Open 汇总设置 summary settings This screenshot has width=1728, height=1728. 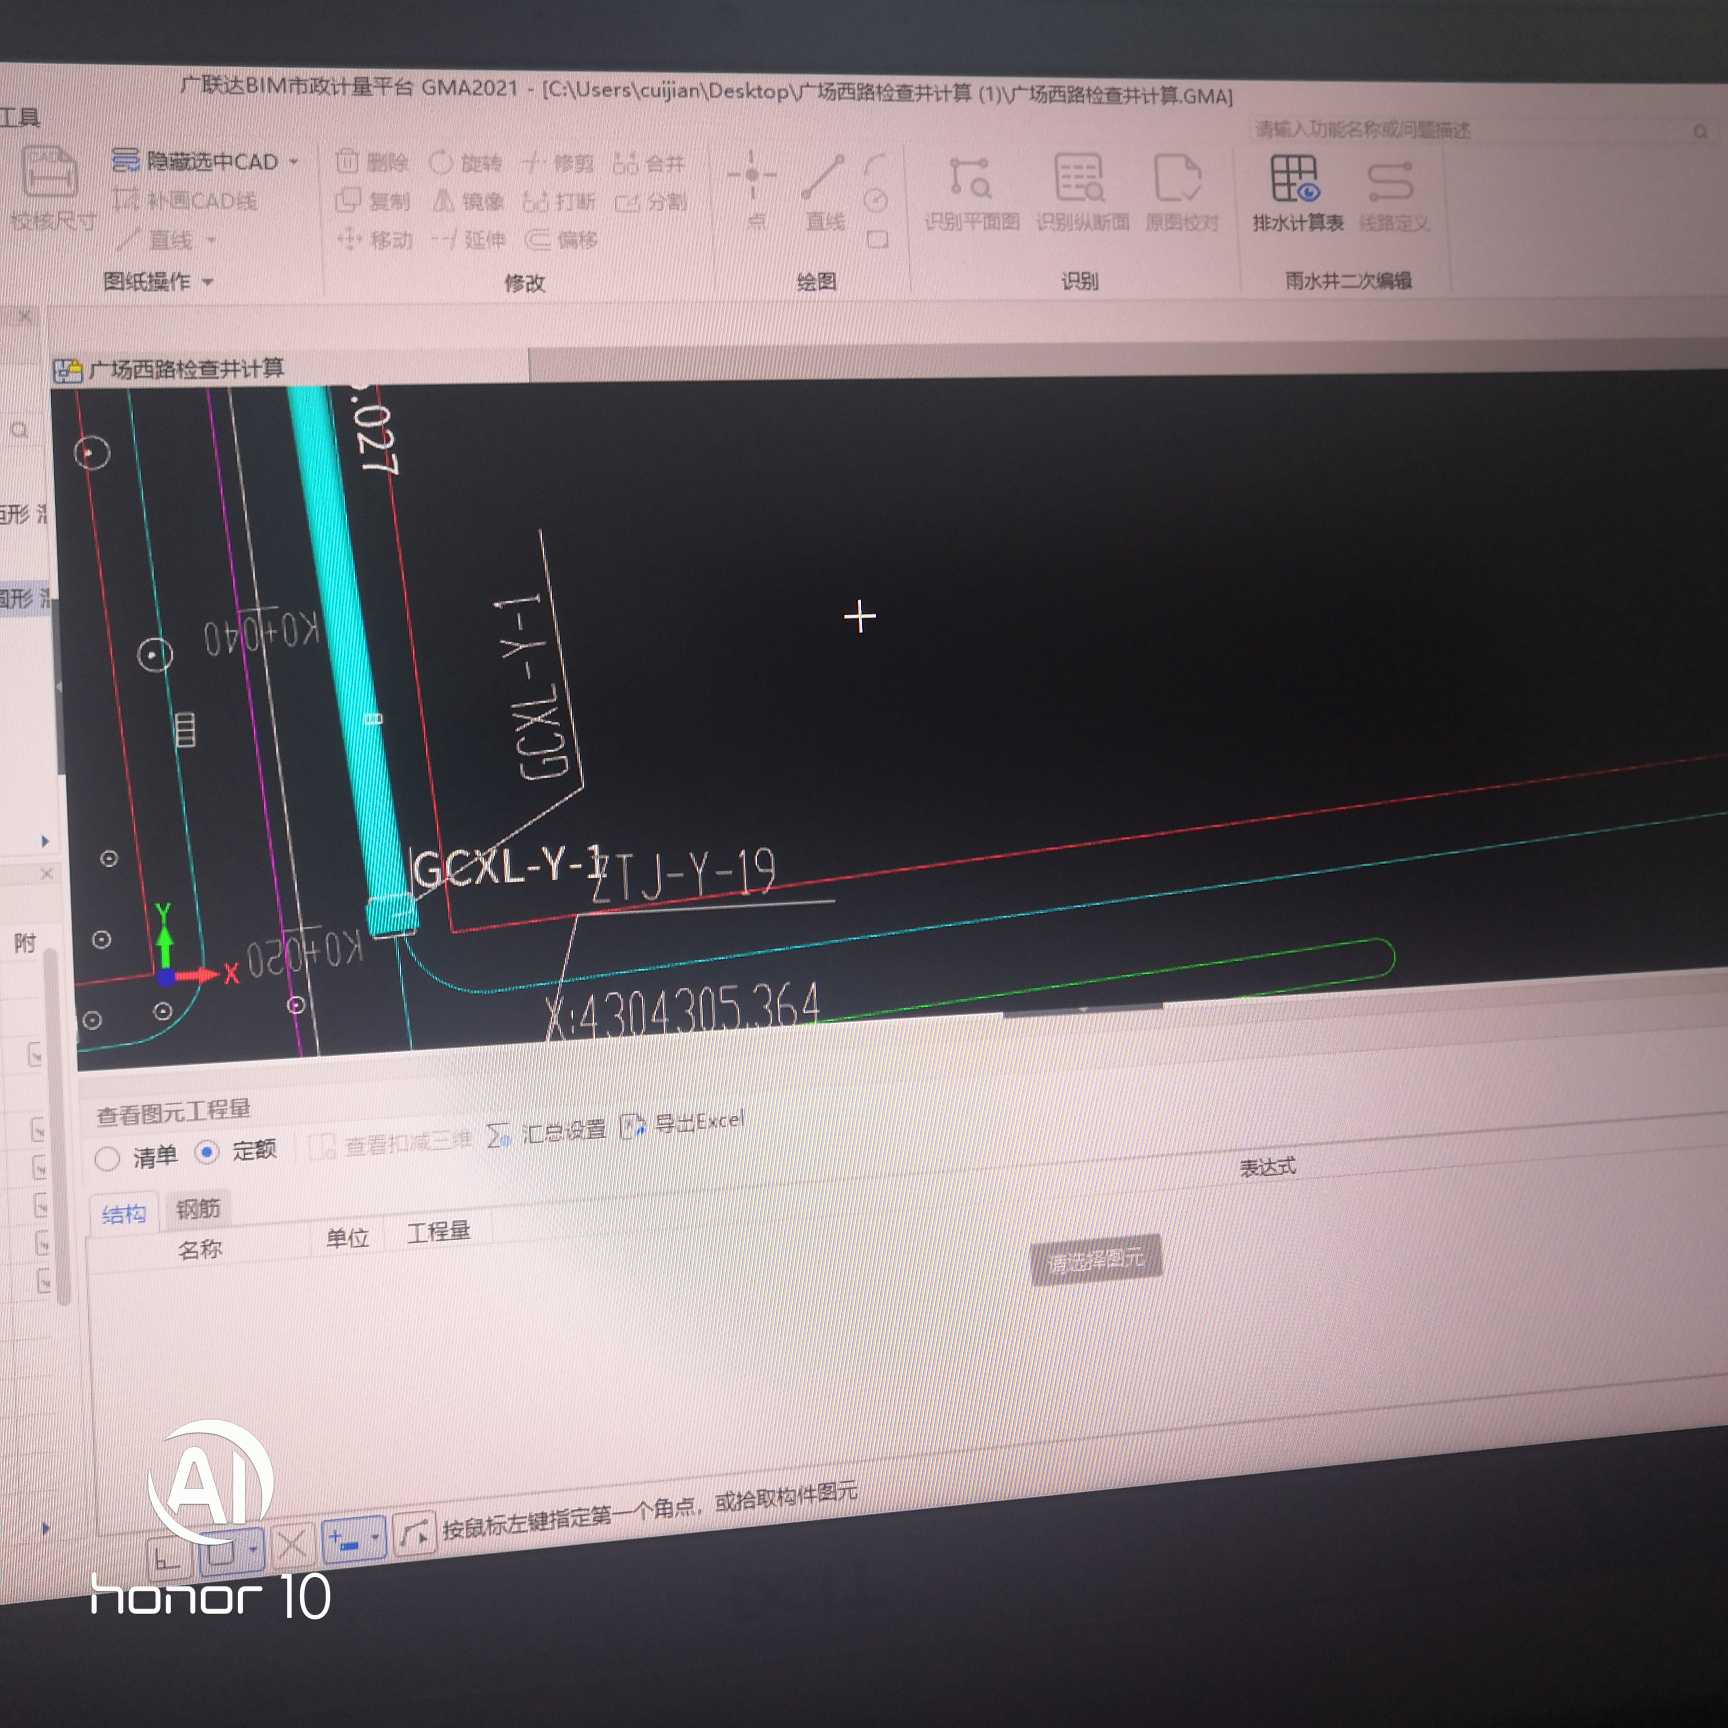[x=546, y=1132]
